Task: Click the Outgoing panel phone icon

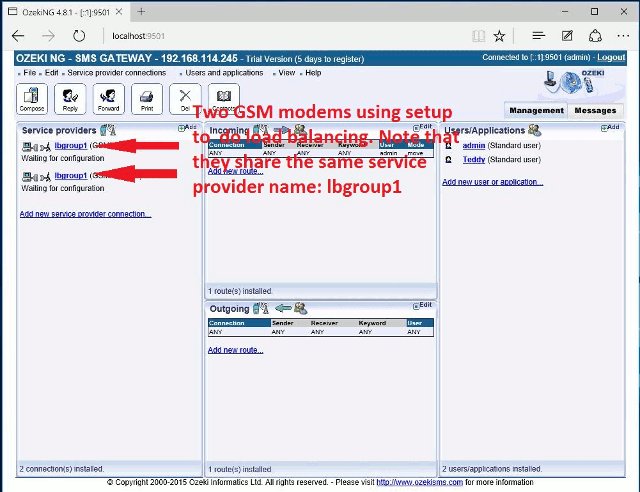Action: click(261, 308)
